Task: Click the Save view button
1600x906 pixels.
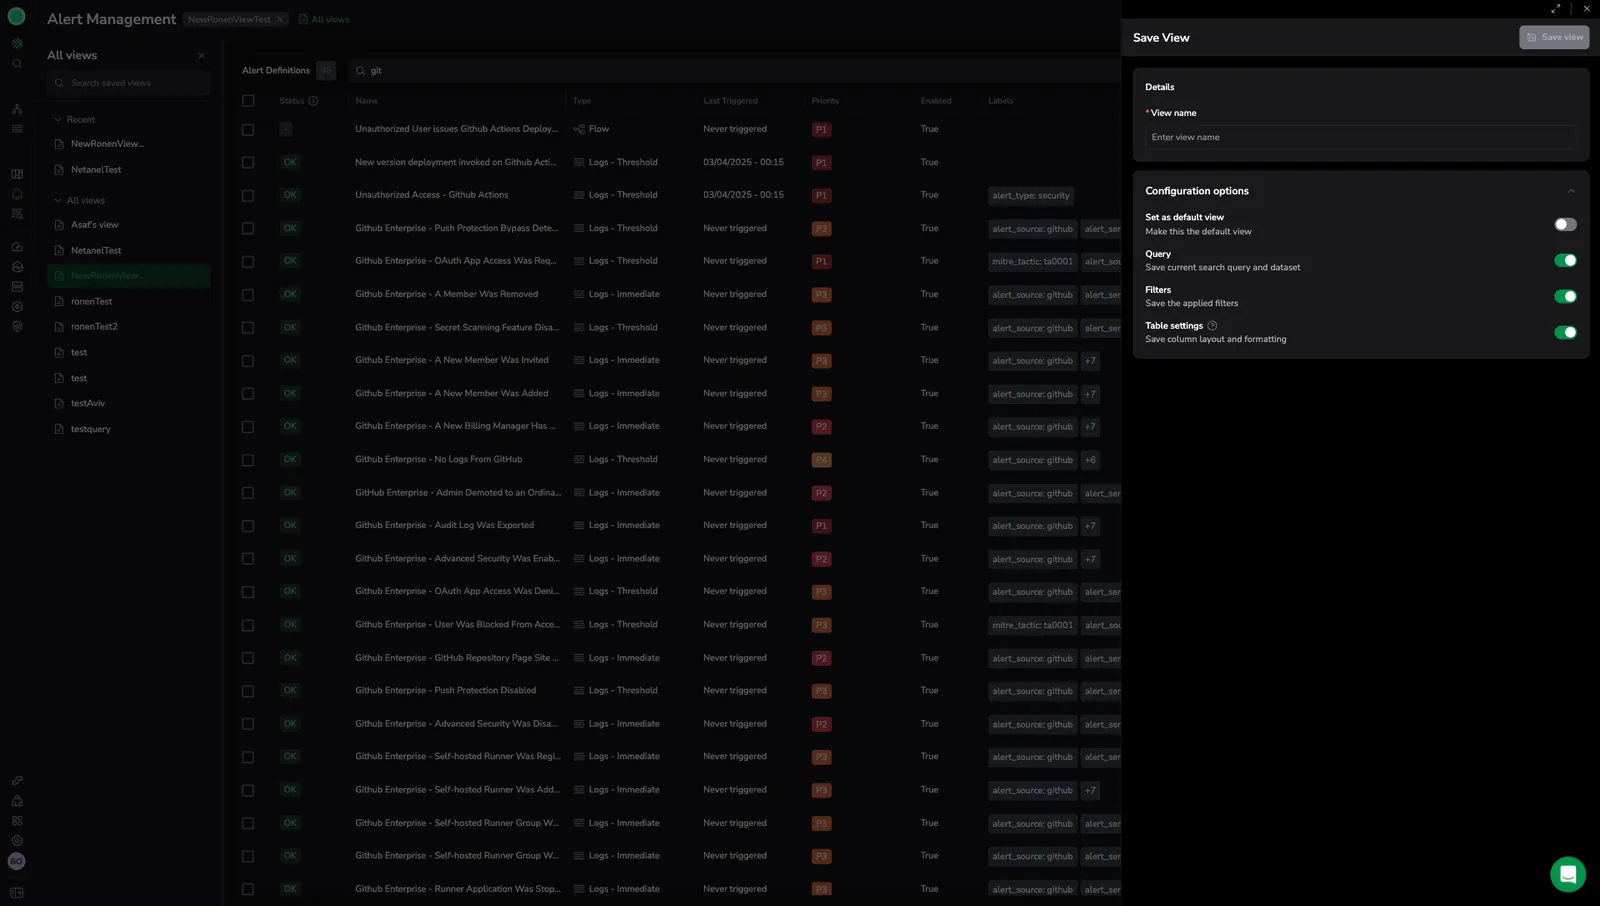Action: point(1554,37)
